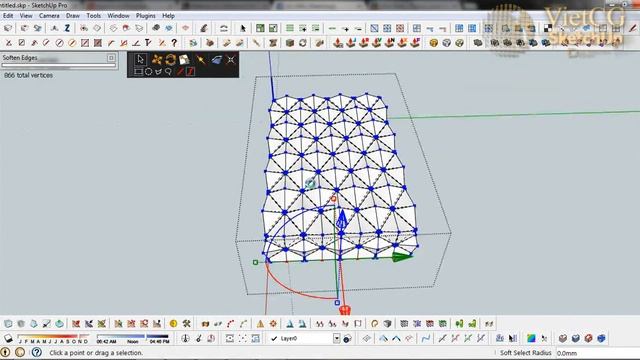Open the Layer0 layer dropdown
This screenshot has height=360, width=640.
tap(304, 338)
